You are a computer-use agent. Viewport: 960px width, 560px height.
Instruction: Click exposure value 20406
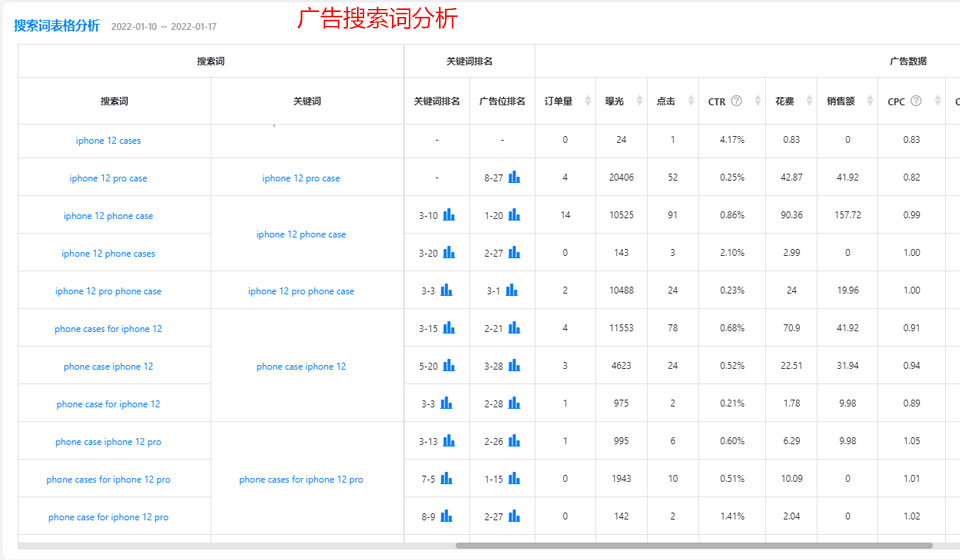621,177
